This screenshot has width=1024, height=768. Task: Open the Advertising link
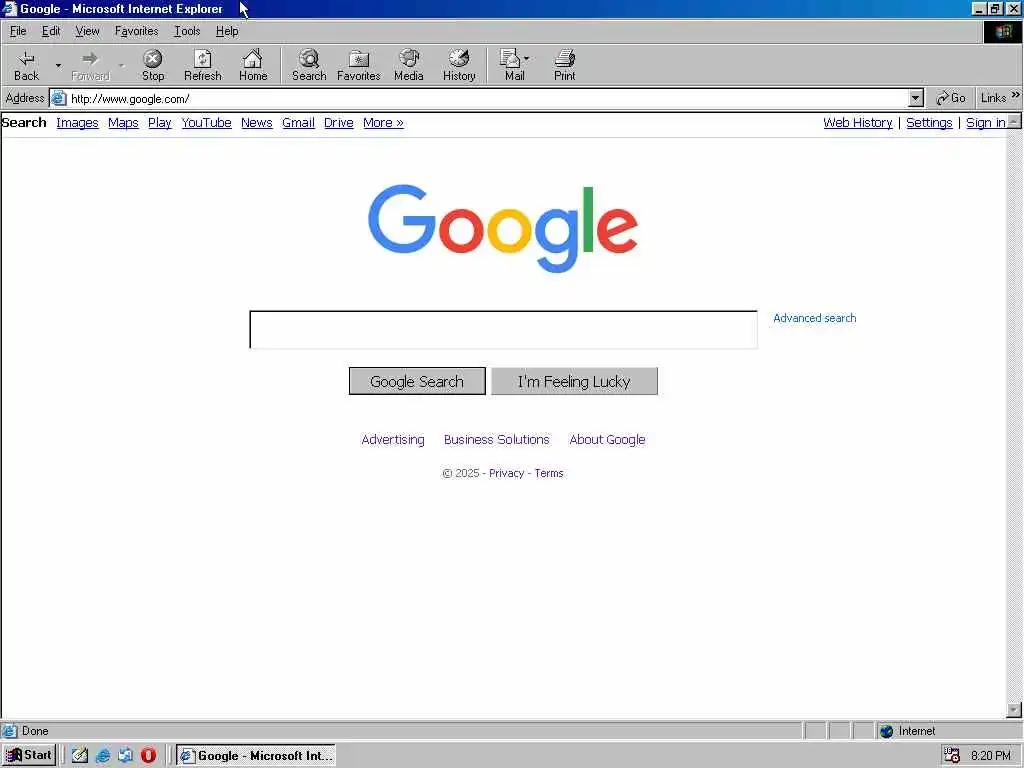(392, 440)
